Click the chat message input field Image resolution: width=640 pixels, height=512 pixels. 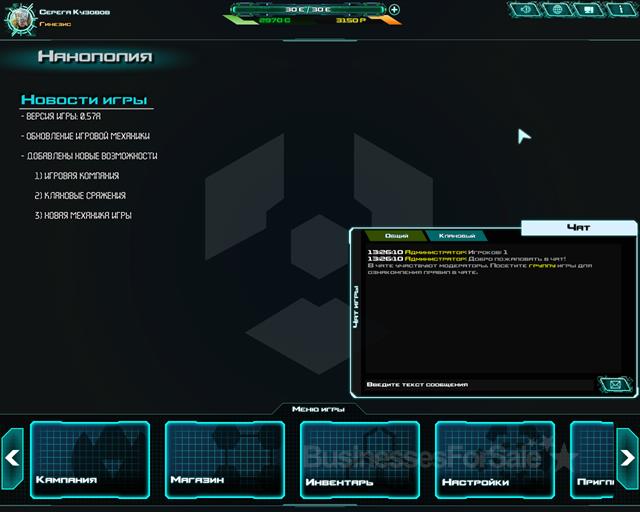click(480, 384)
